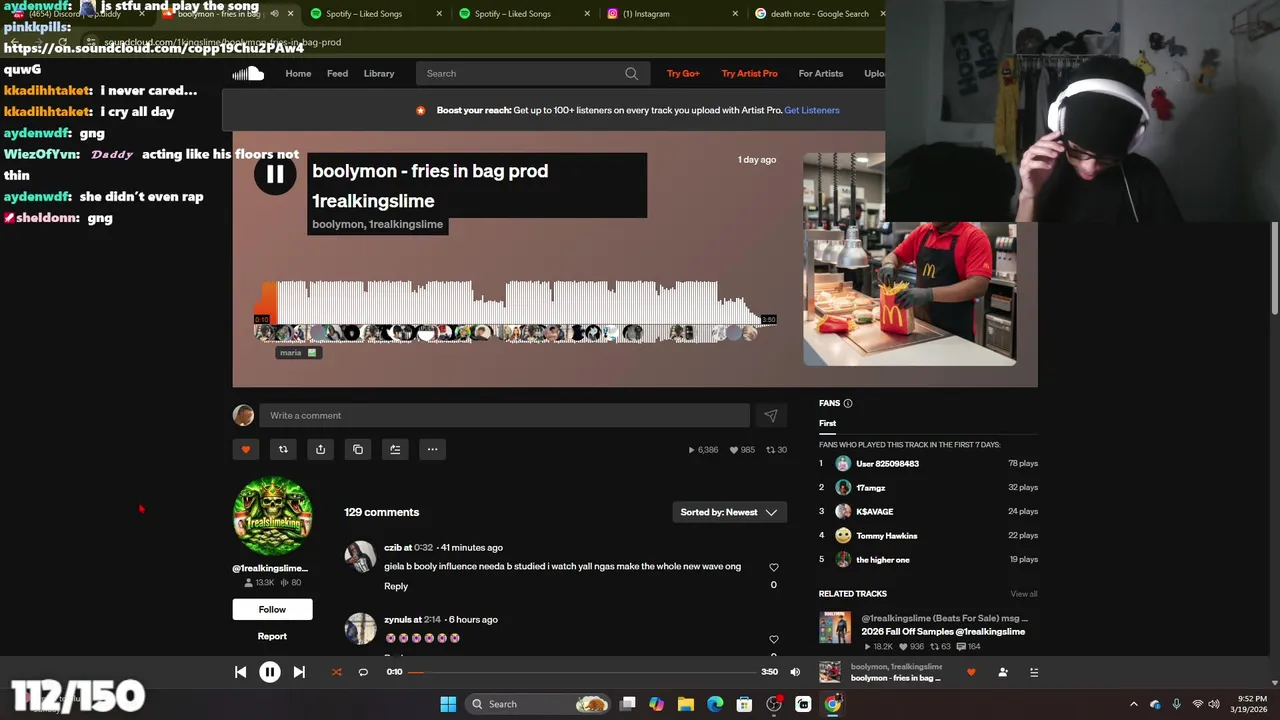The height and width of the screenshot is (720, 1280).
Task: Open the For Artists nav item
Action: (821, 73)
